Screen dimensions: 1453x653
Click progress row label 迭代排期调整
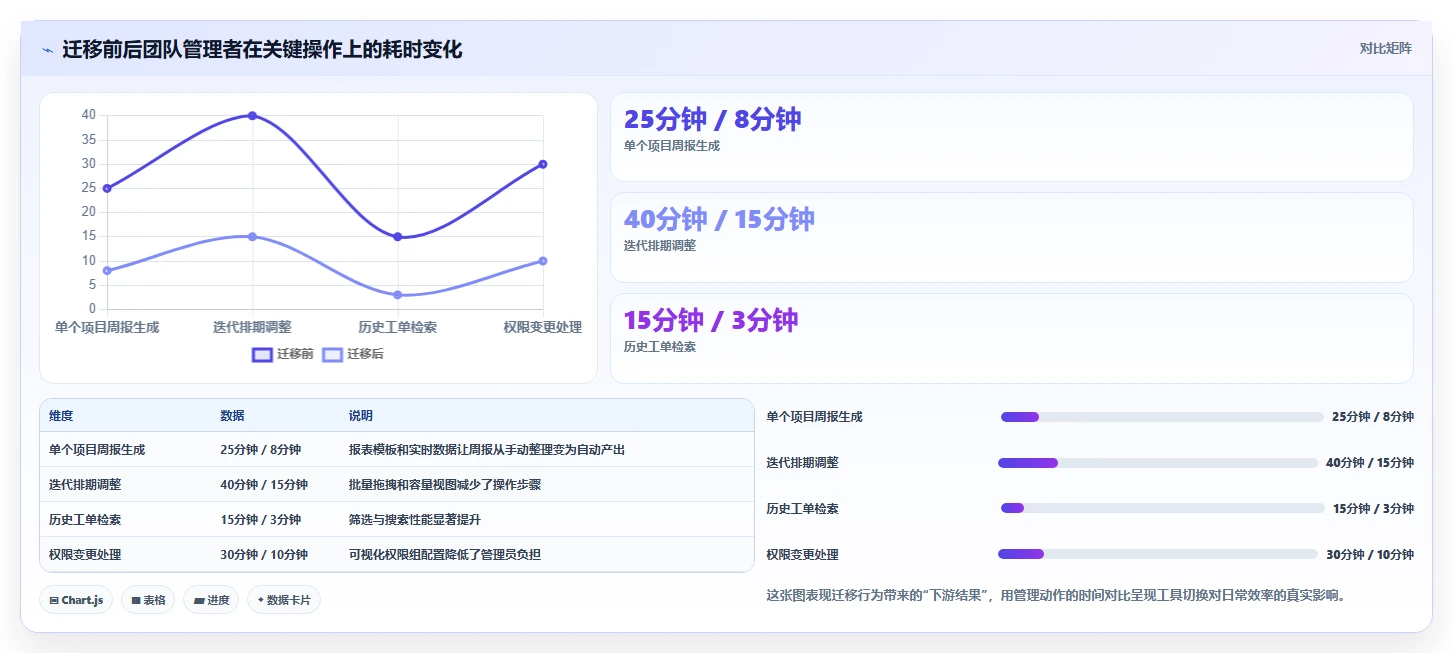coord(803,463)
